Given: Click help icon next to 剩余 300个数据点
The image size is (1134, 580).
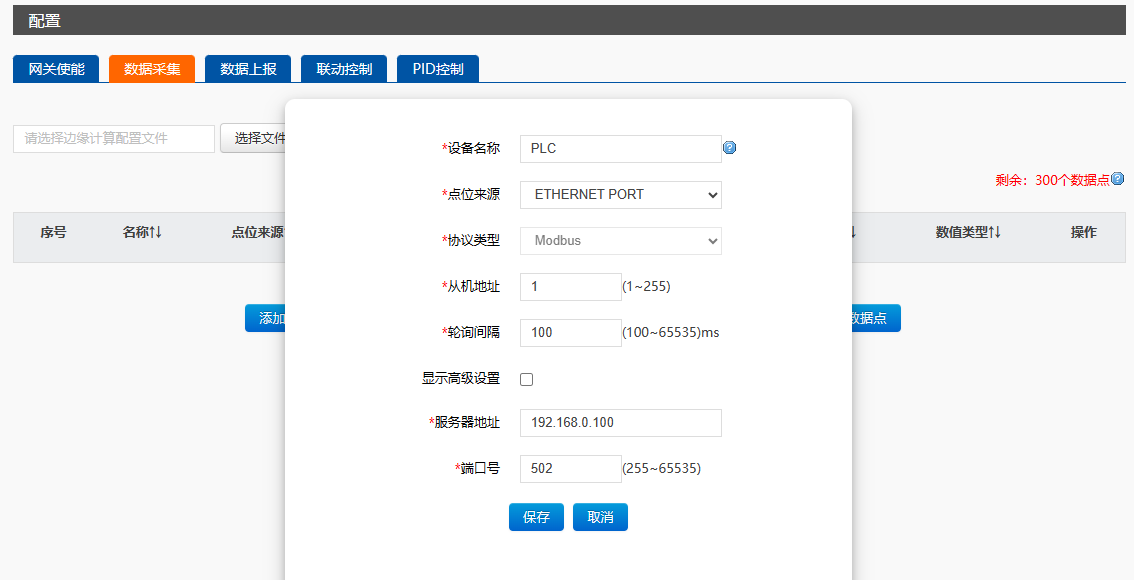Looking at the screenshot, I should coord(1117,179).
